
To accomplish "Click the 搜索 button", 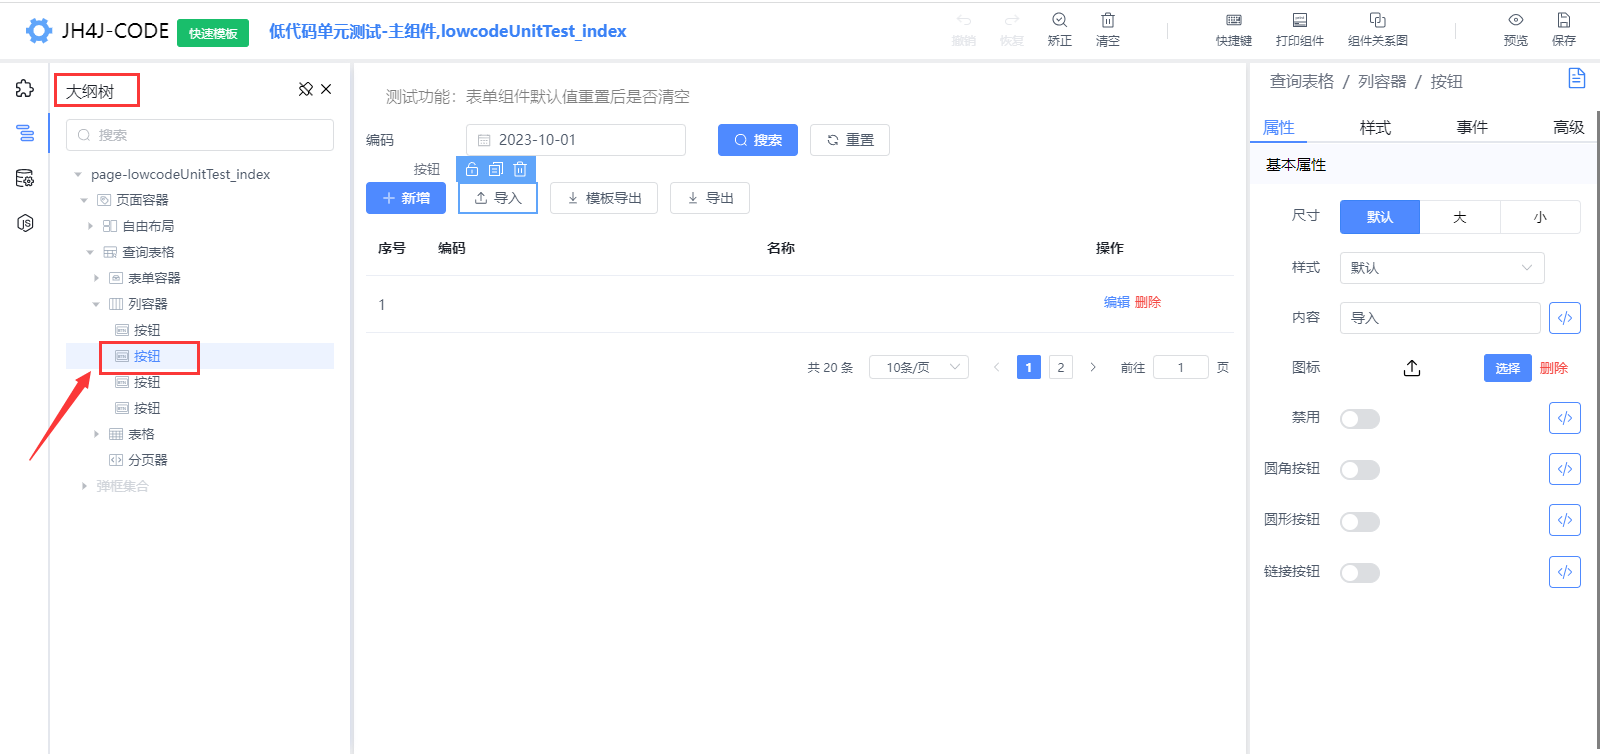I will pos(758,140).
